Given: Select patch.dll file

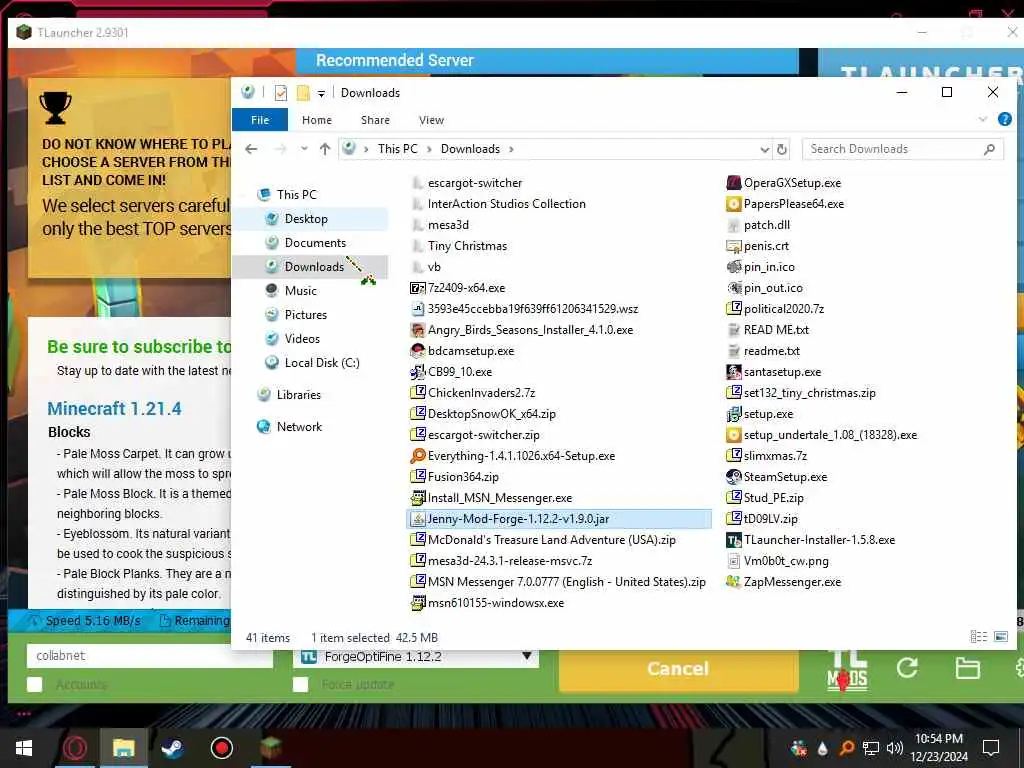Looking at the screenshot, I should point(758,225).
